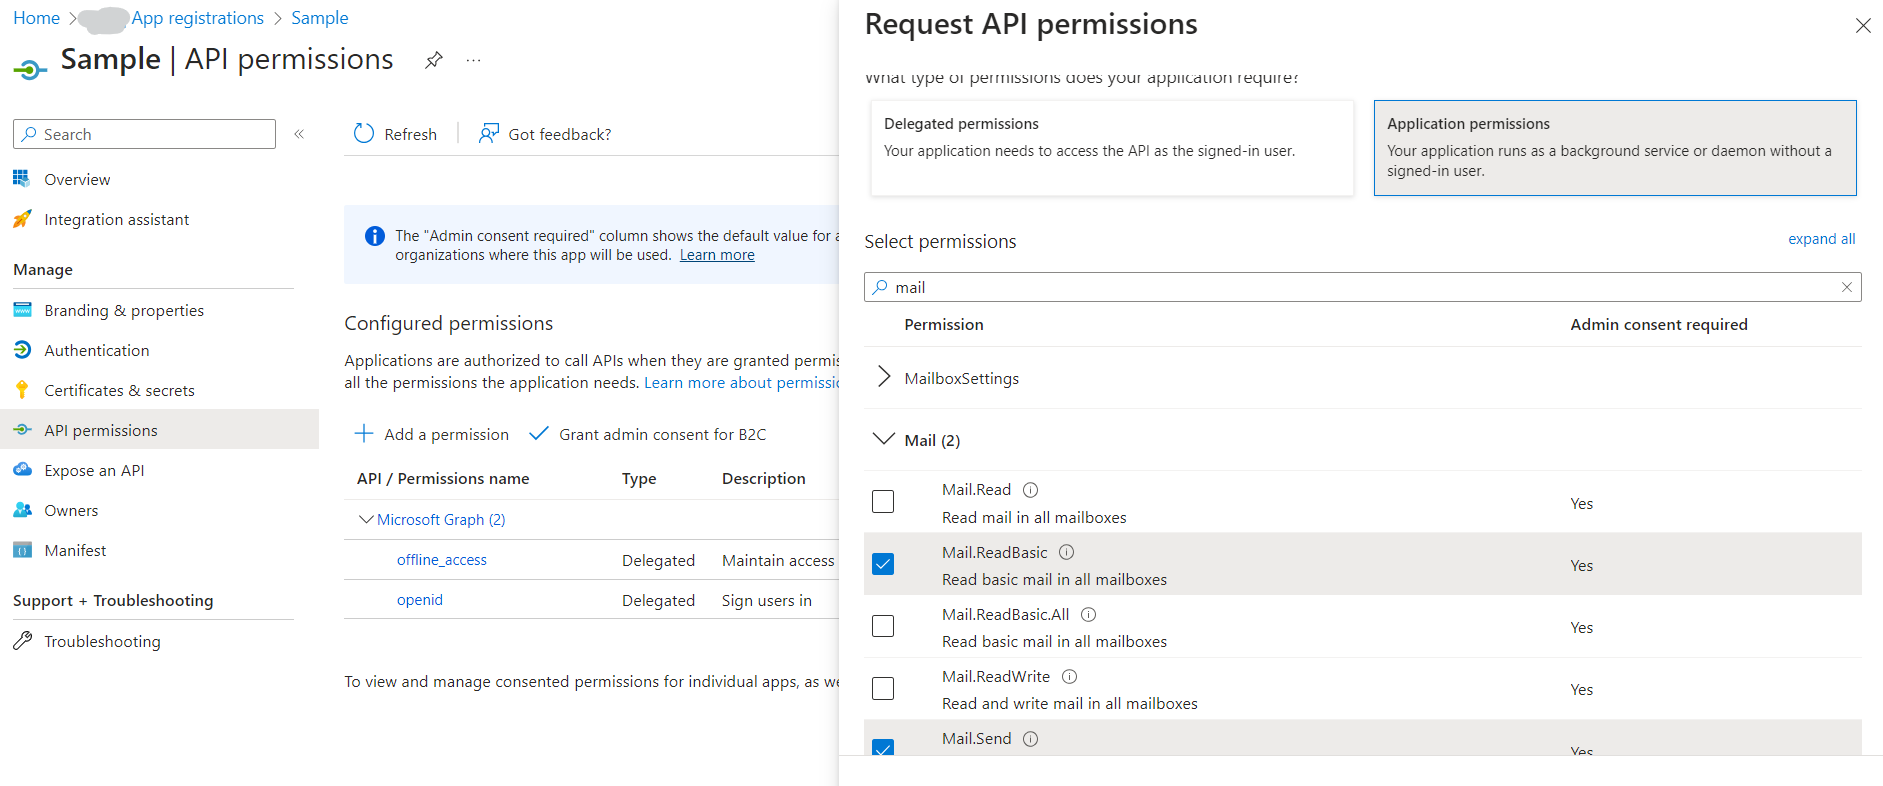The width and height of the screenshot is (1883, 786).
Task: Open page ellipsis more options
Action: point(473,60)
